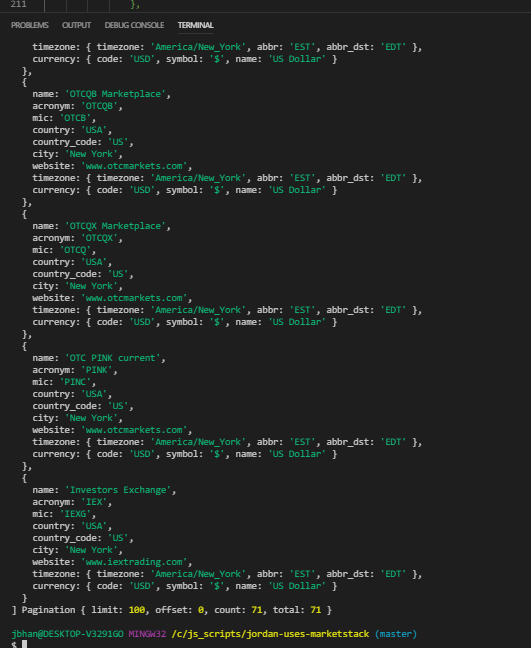Click the jordan-uses-marketstack path in prompt
The height and width of the screenshot is (648, 531).
tap(270, 634)
